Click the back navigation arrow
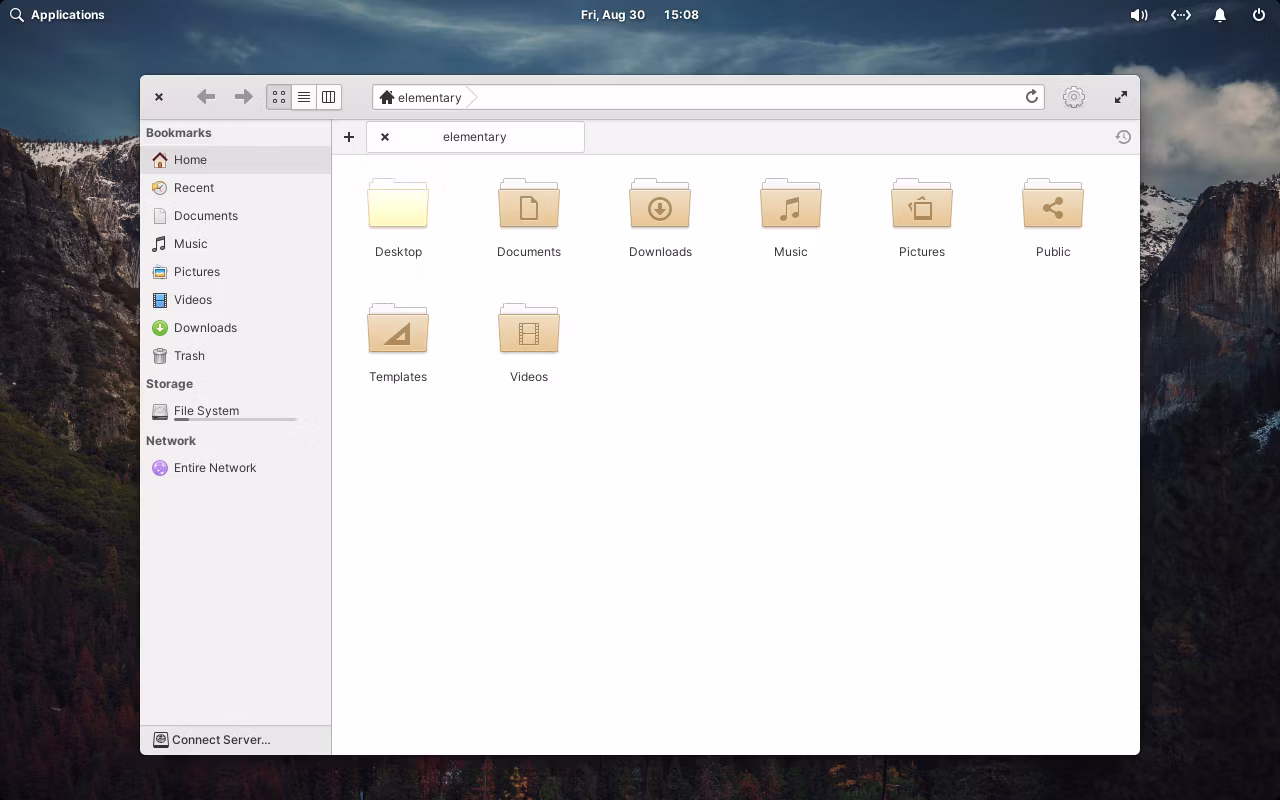This screenshot has width=1280, height=800. click(x=206, y=97)
